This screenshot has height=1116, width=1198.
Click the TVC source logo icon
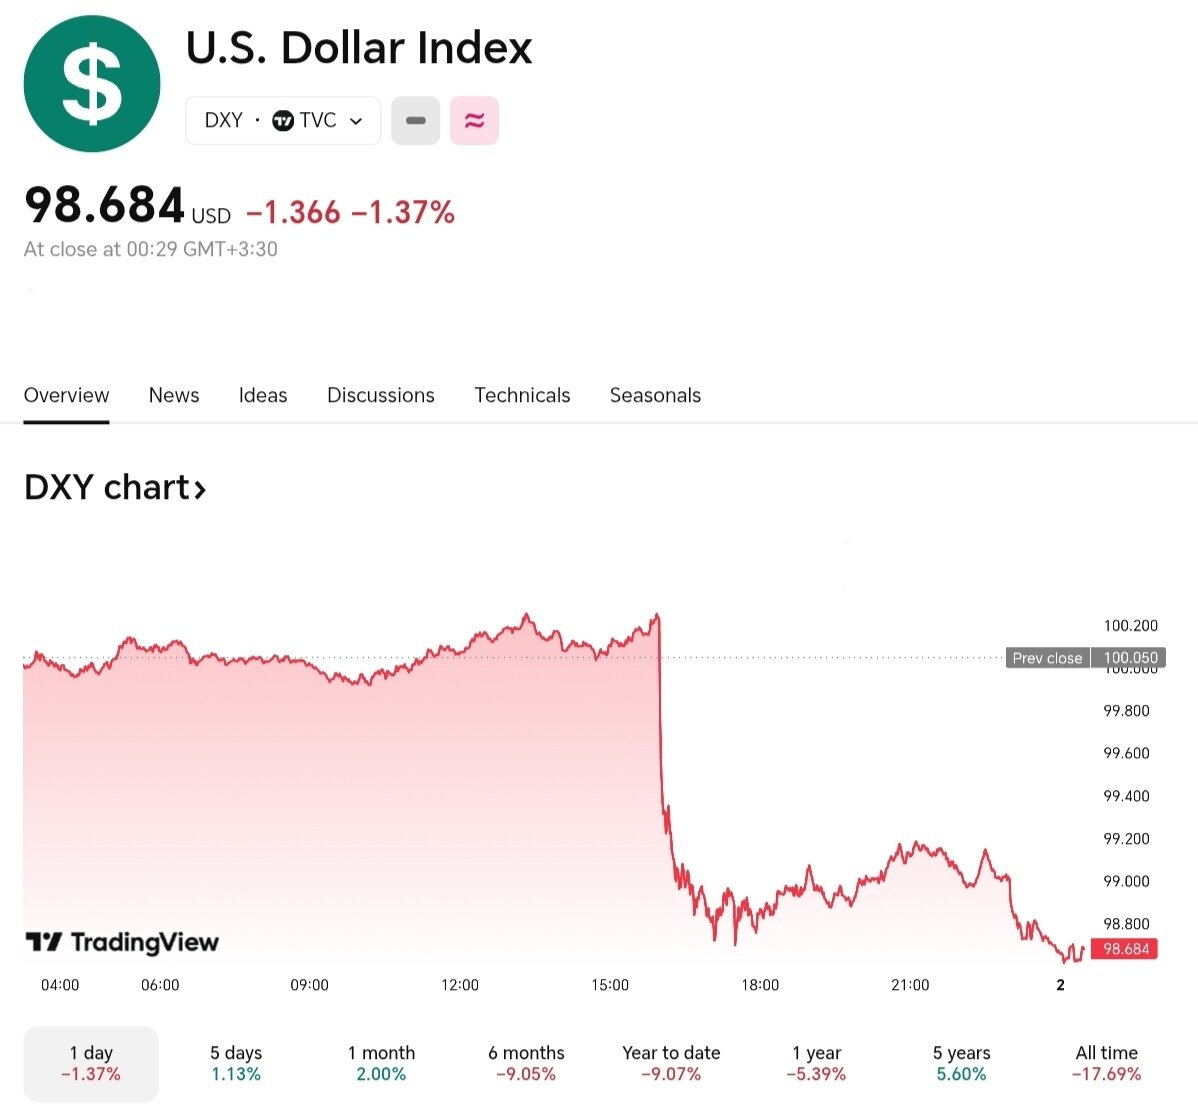coord(283,121)
